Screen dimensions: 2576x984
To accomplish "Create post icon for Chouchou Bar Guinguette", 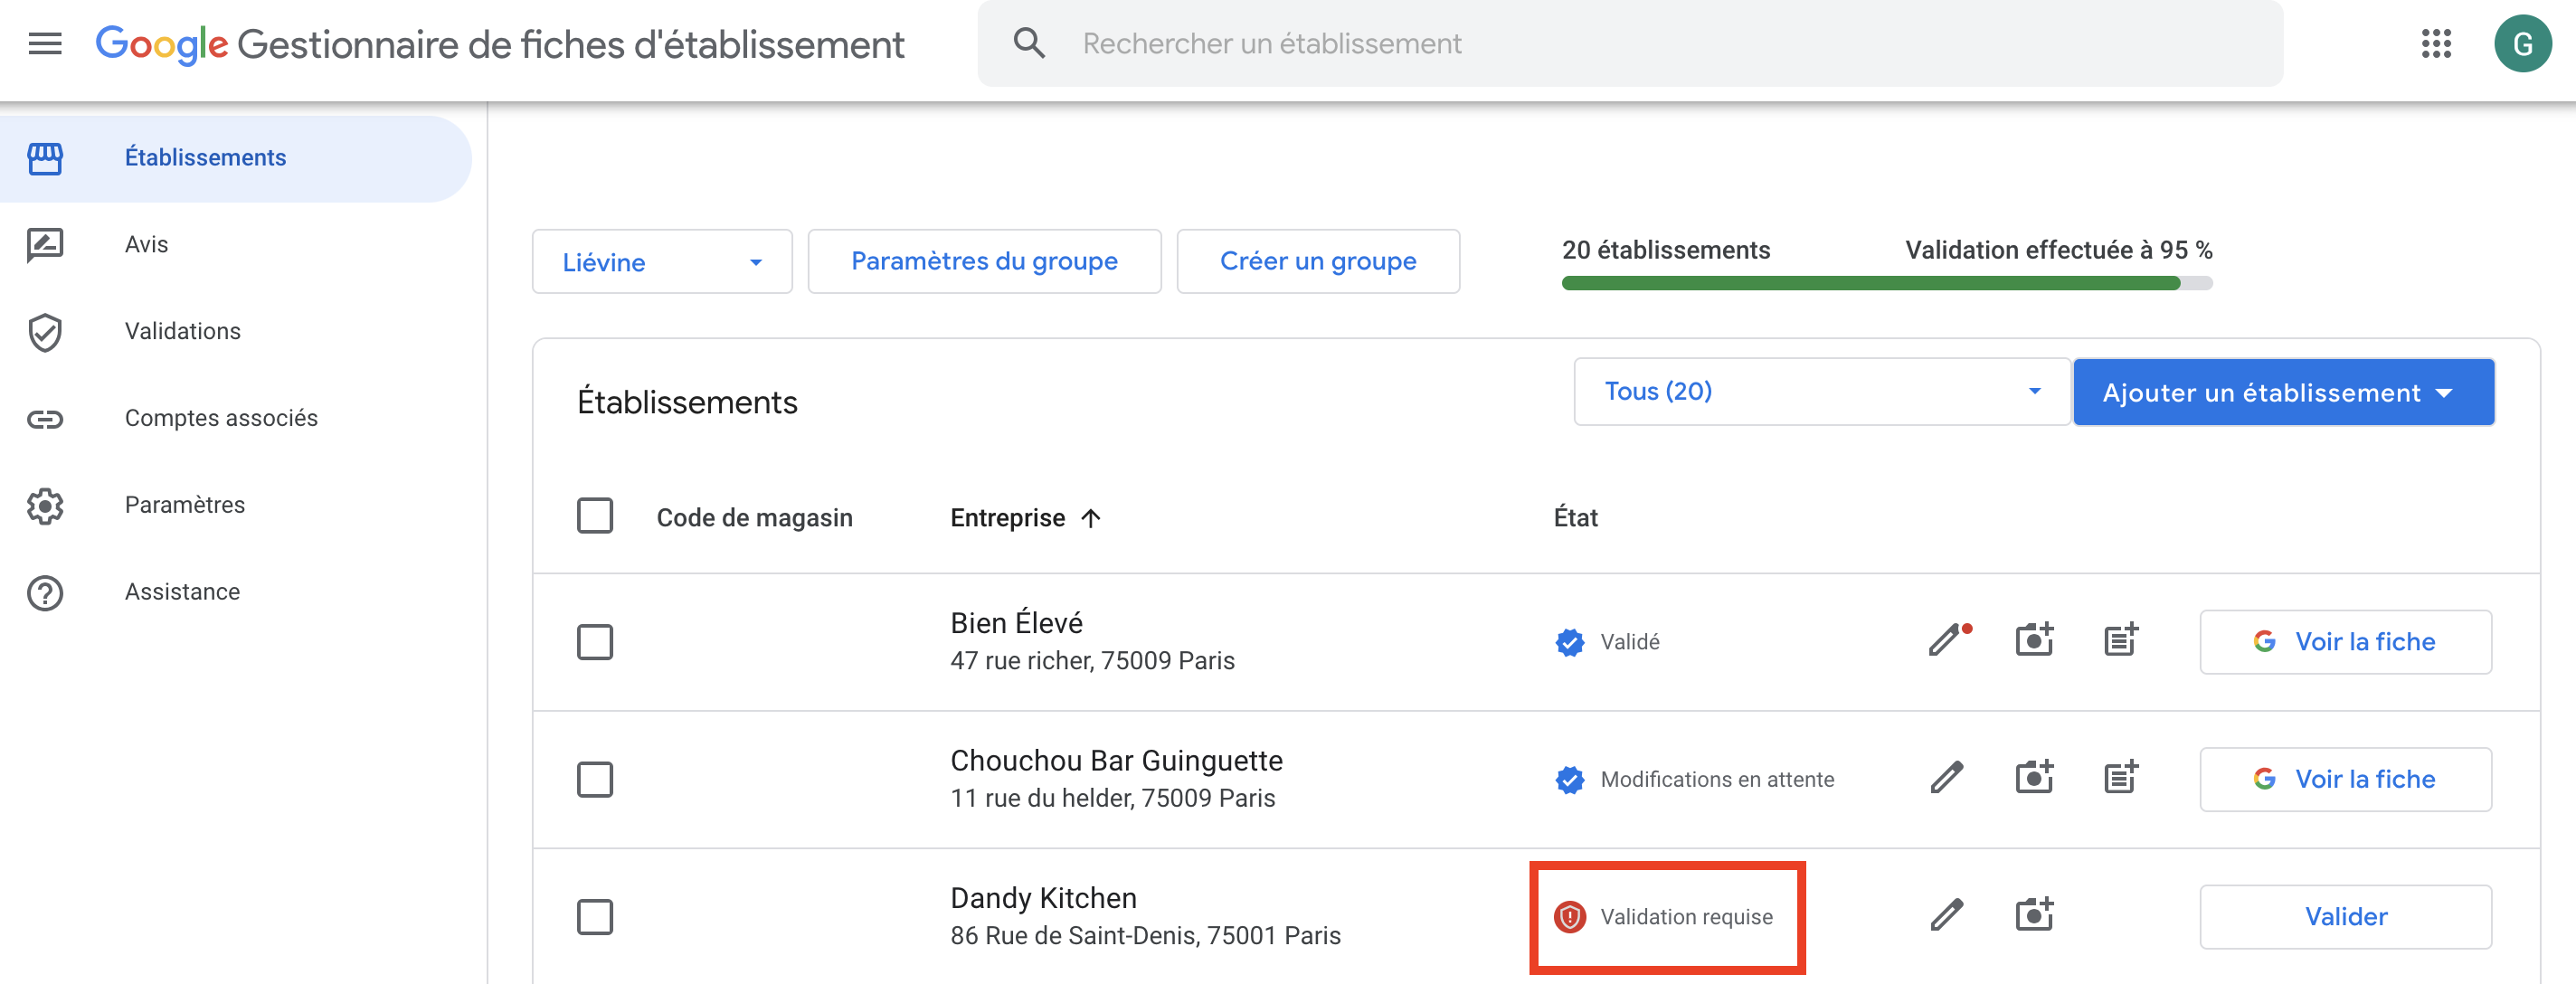I will tap(2120, 778).
